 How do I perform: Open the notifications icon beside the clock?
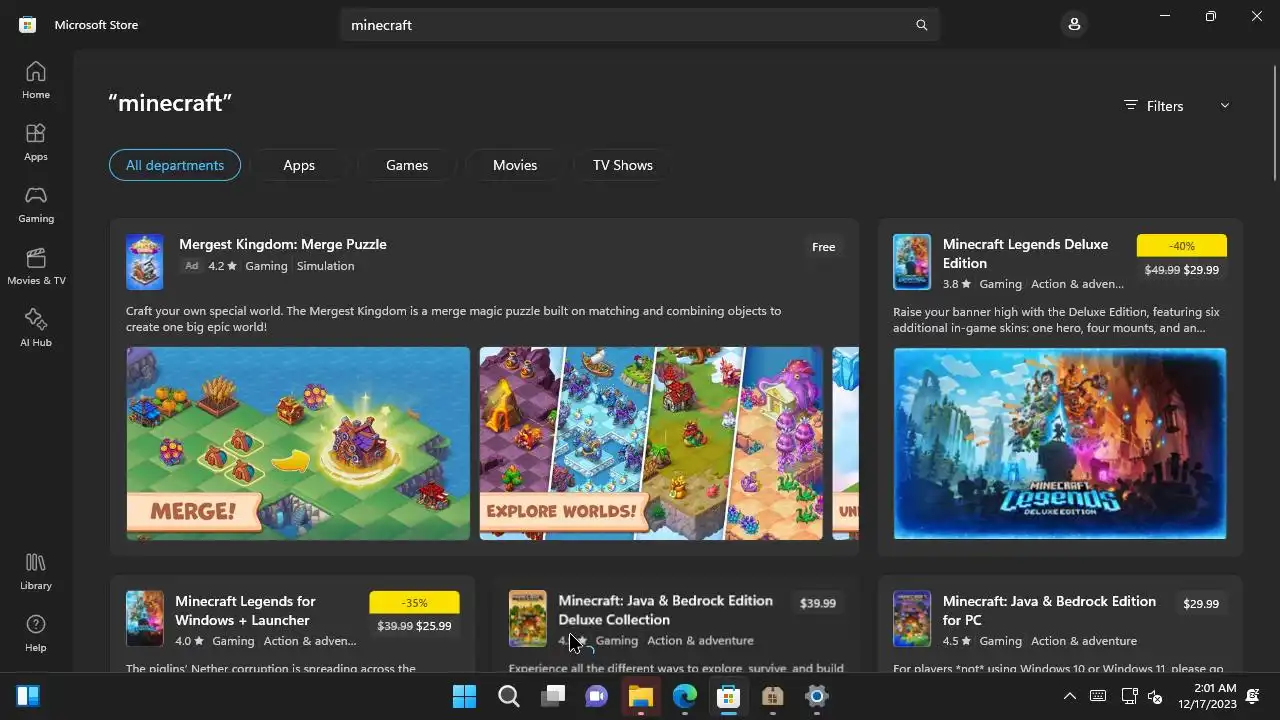point(1253,696)
